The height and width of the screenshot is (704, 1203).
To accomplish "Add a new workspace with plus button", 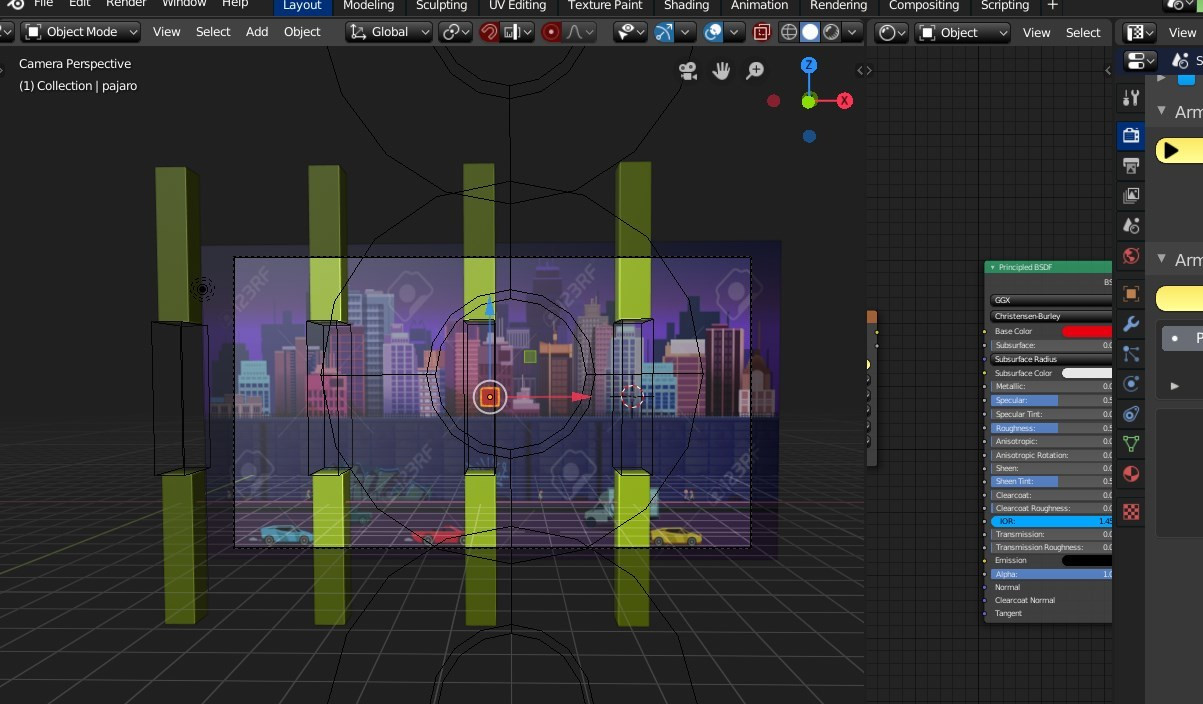I will [1052, 6].
